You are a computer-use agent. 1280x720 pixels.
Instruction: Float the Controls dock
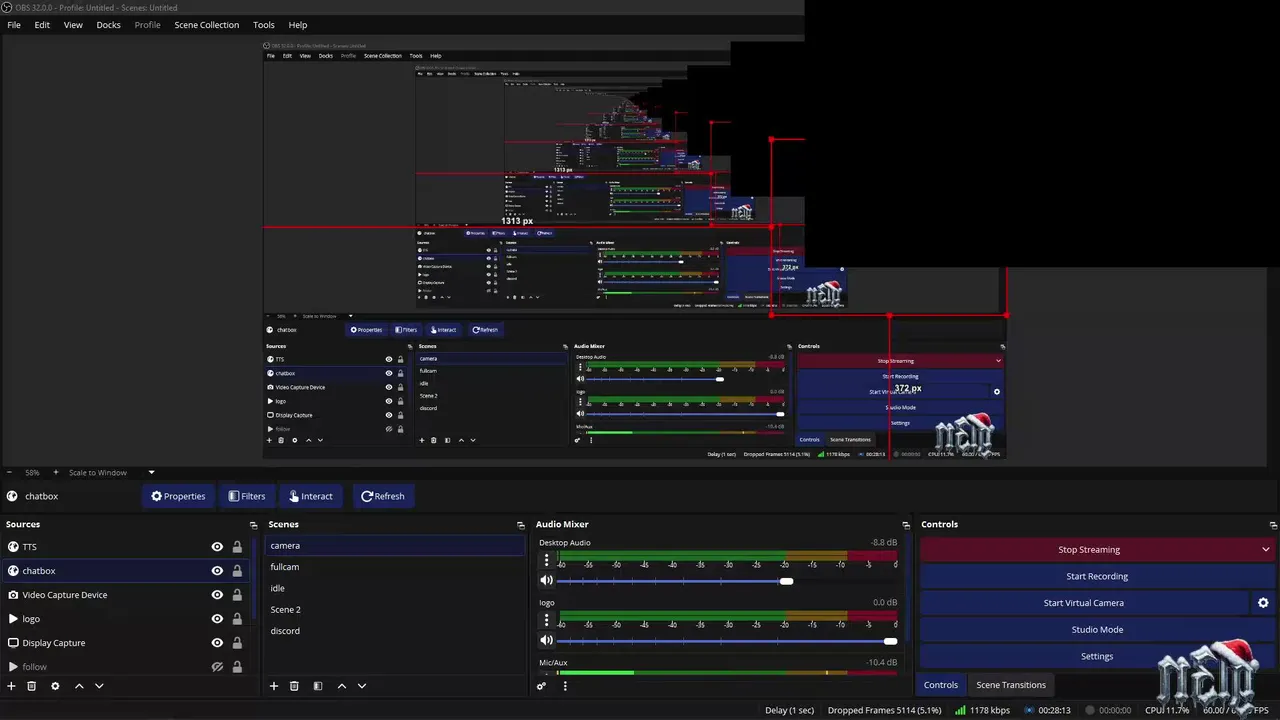click(1273, 525)
